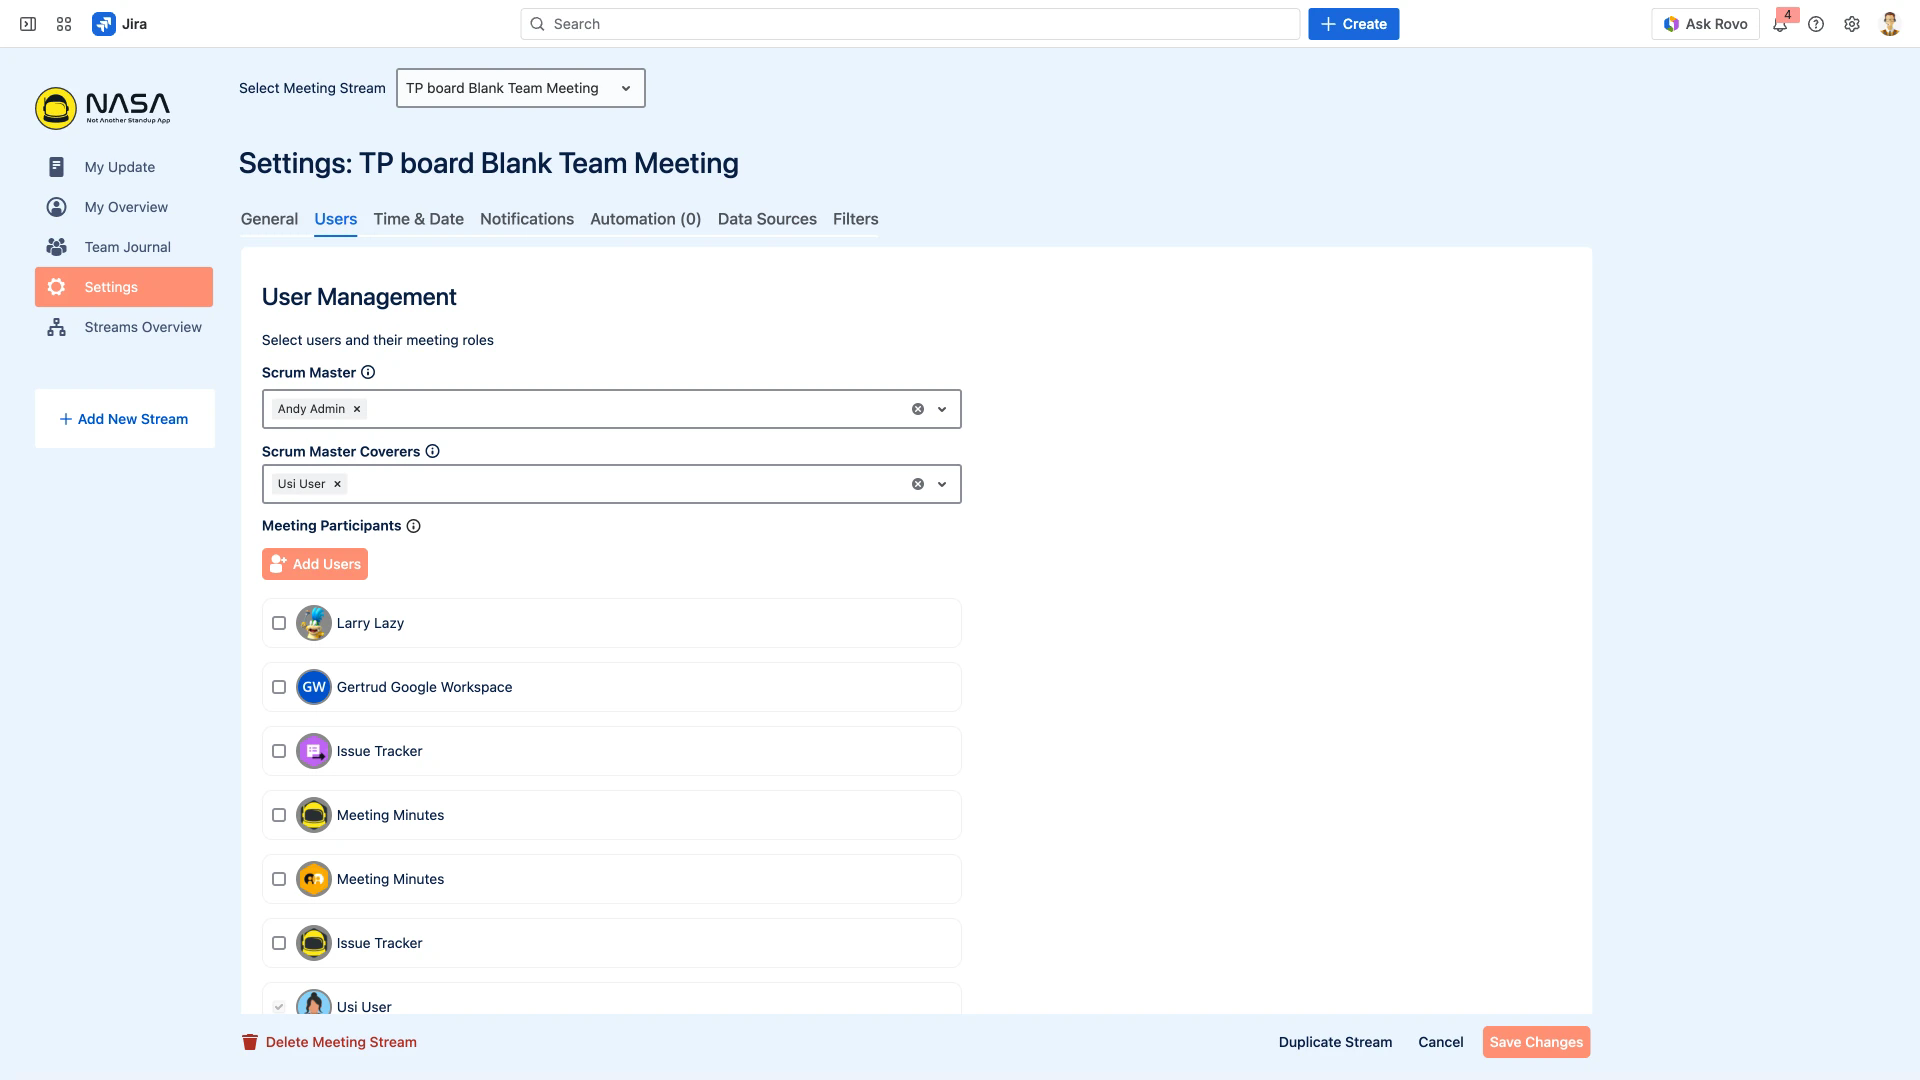This screenshot has width=1920, height=1080.
Task: Click the Add Users button
Action: [314, 563]
